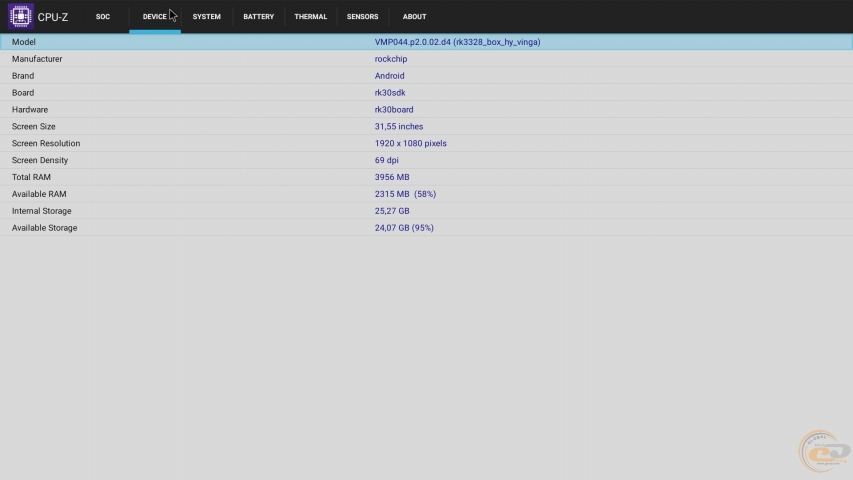853x480 pixels.
Task: Click the 25,27 GB value
Action: [x=392, y=211]
